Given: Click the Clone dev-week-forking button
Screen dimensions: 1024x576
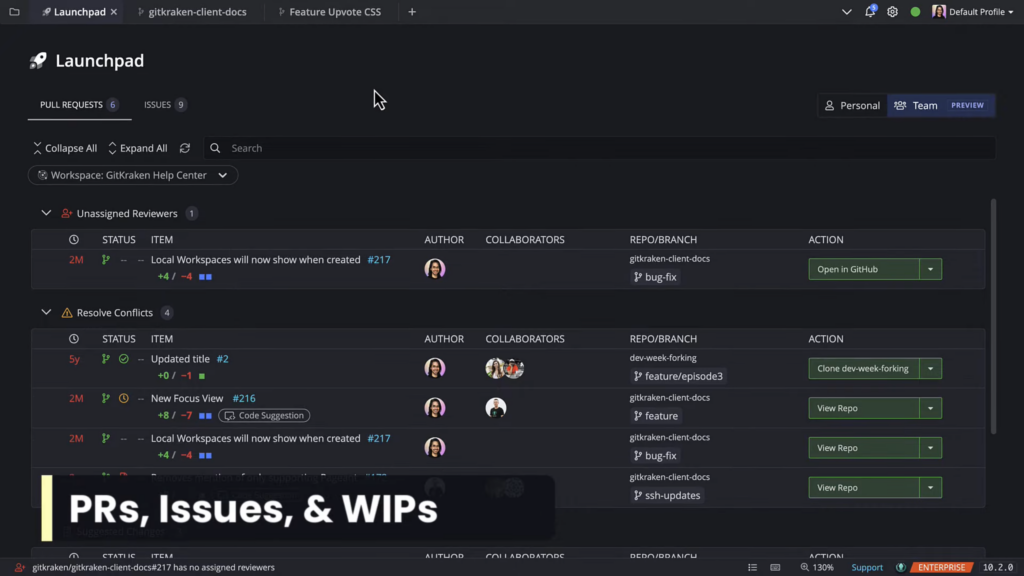Looking at the screenshot, I should [x=864, y=368].
